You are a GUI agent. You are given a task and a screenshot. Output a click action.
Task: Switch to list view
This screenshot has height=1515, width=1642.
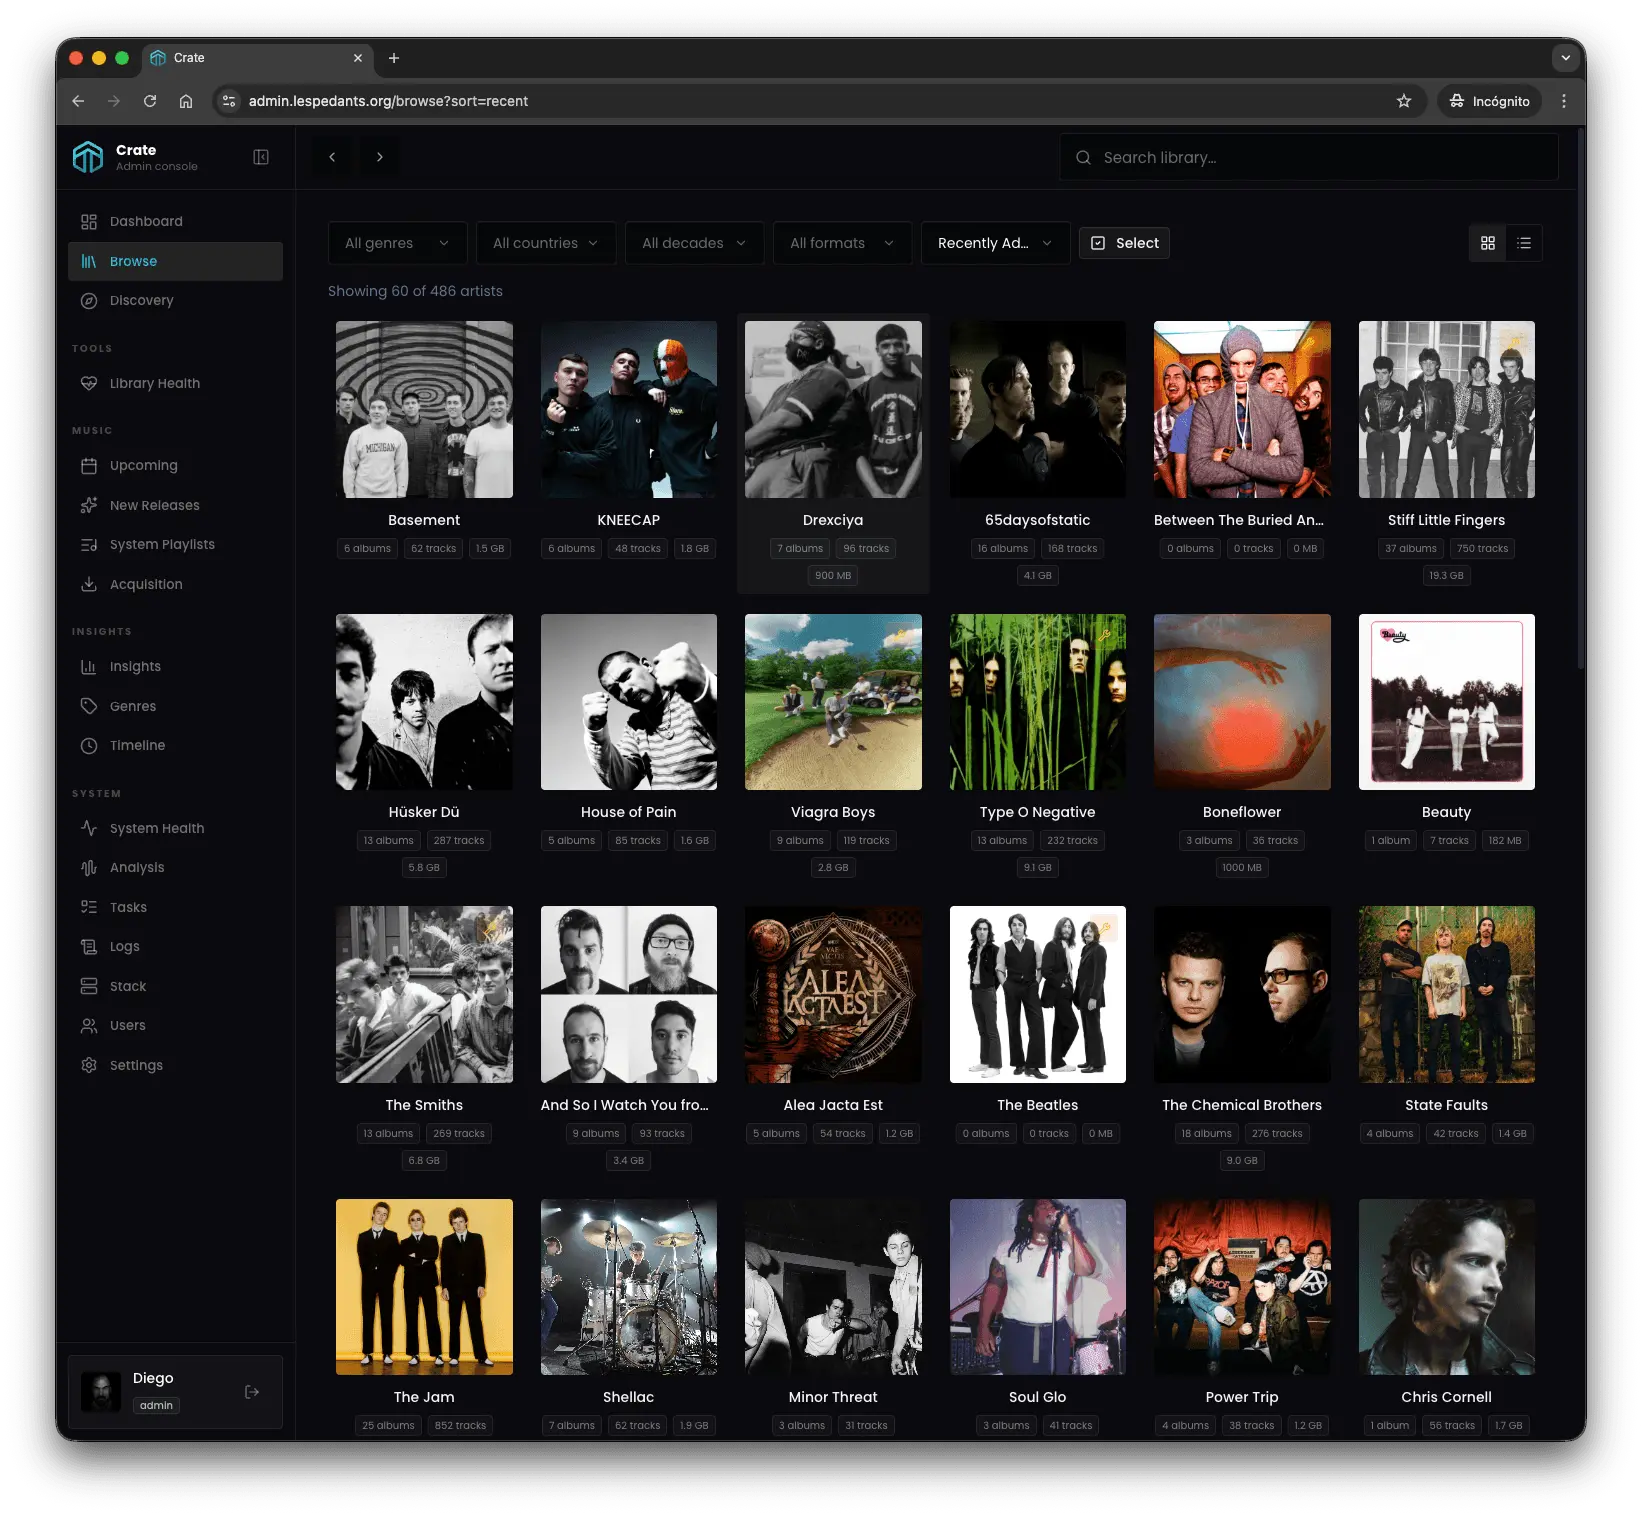tap(1524, 243)
